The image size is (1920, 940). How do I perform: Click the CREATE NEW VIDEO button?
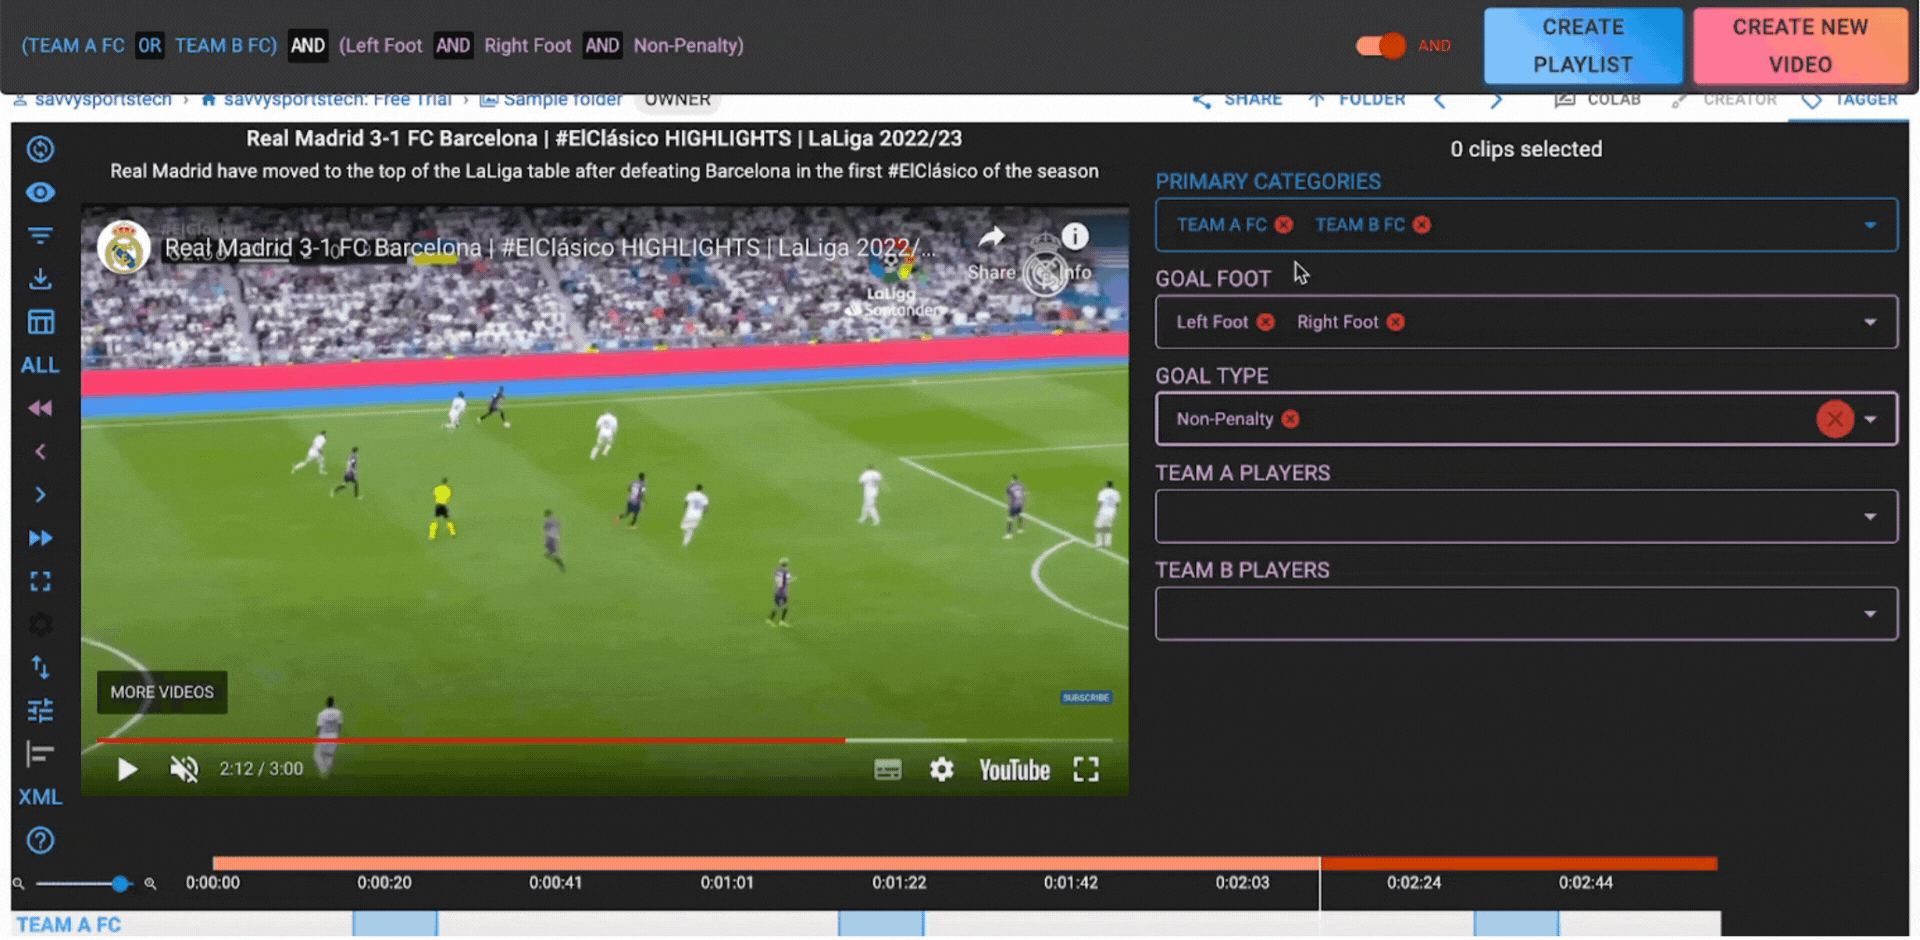(1800, 46)
